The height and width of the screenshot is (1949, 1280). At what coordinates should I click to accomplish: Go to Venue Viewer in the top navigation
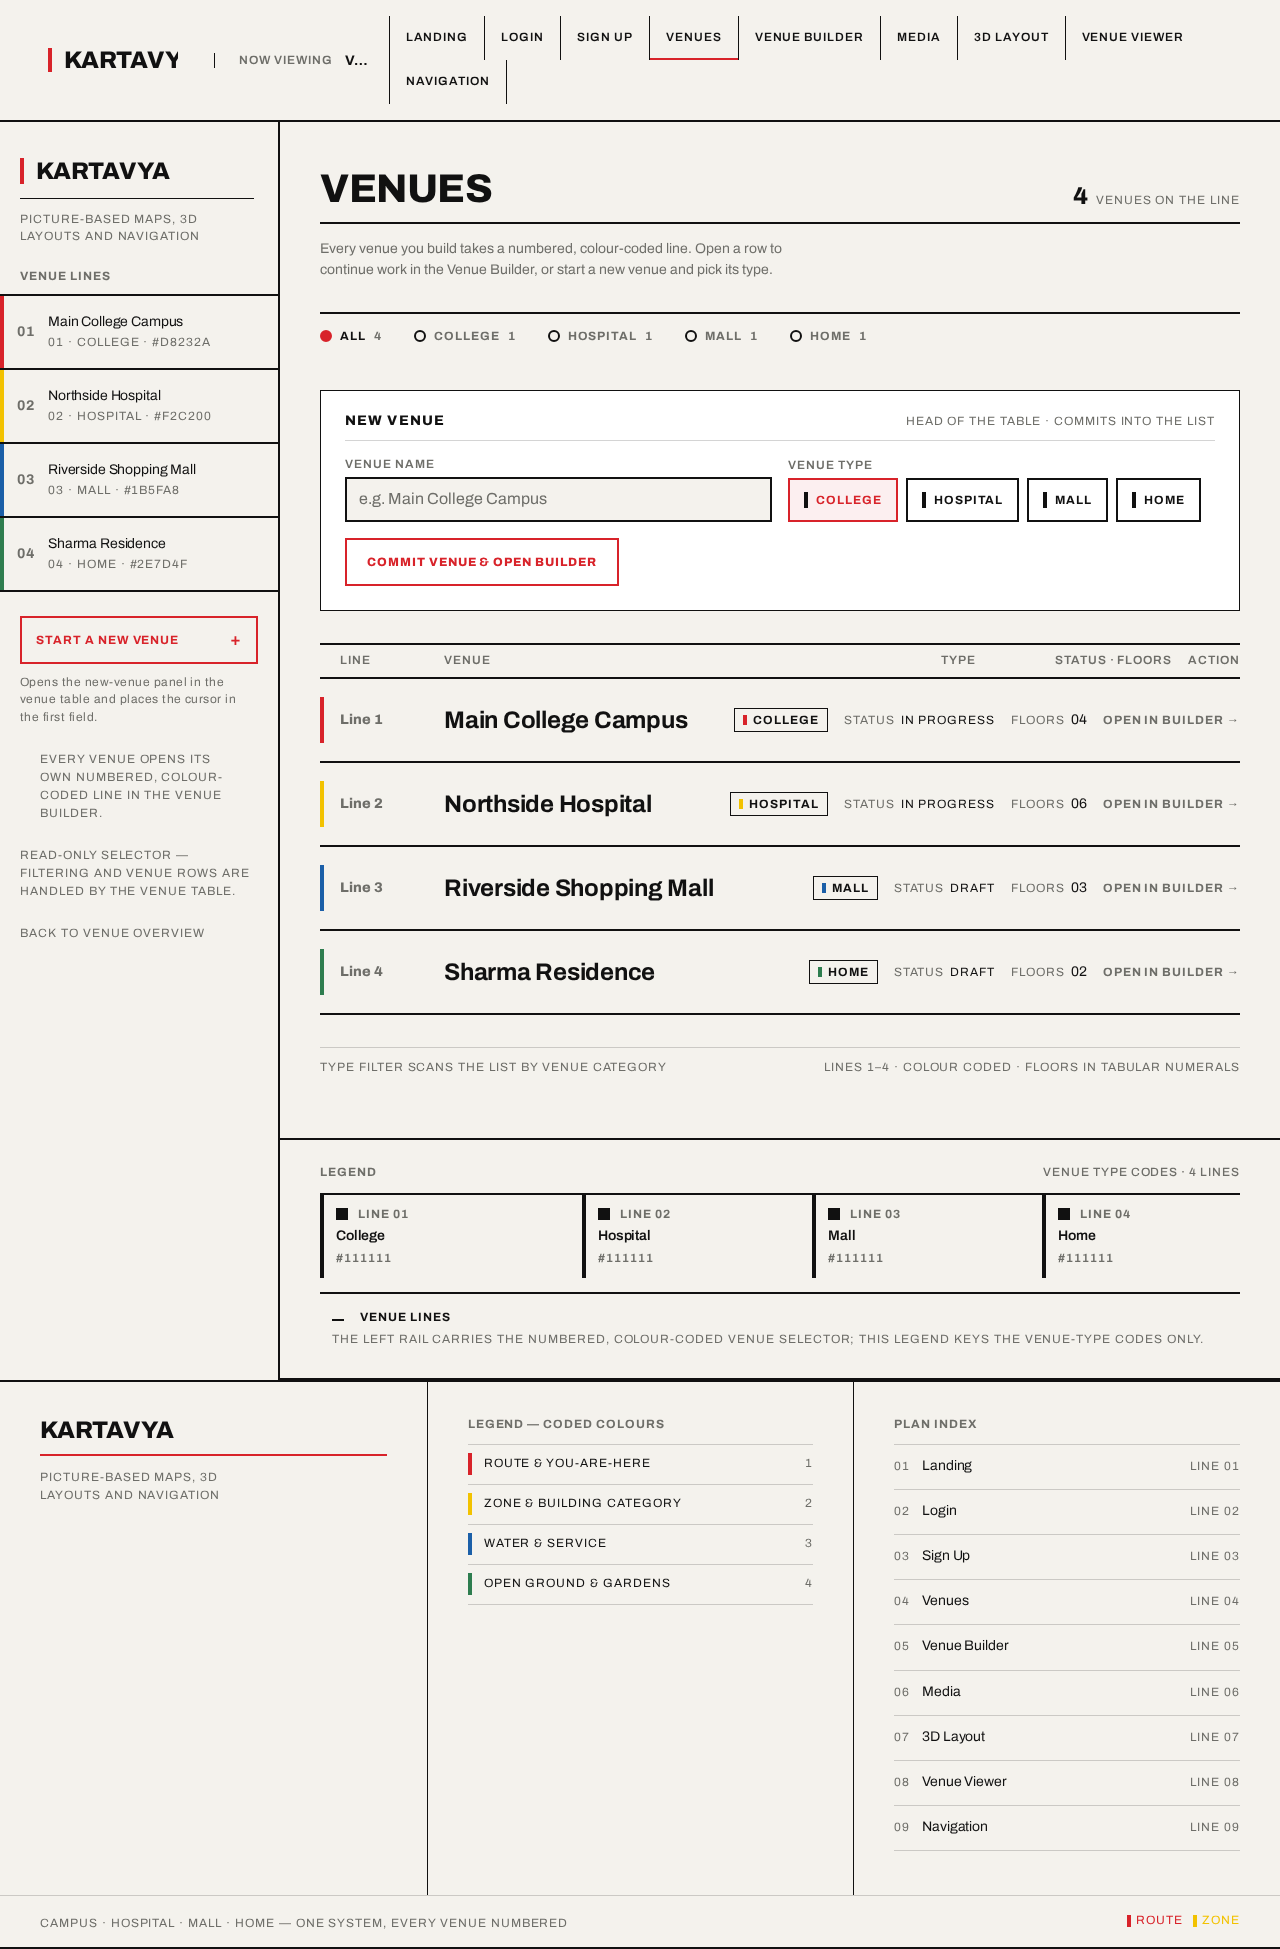click(x=1132, y=37)
